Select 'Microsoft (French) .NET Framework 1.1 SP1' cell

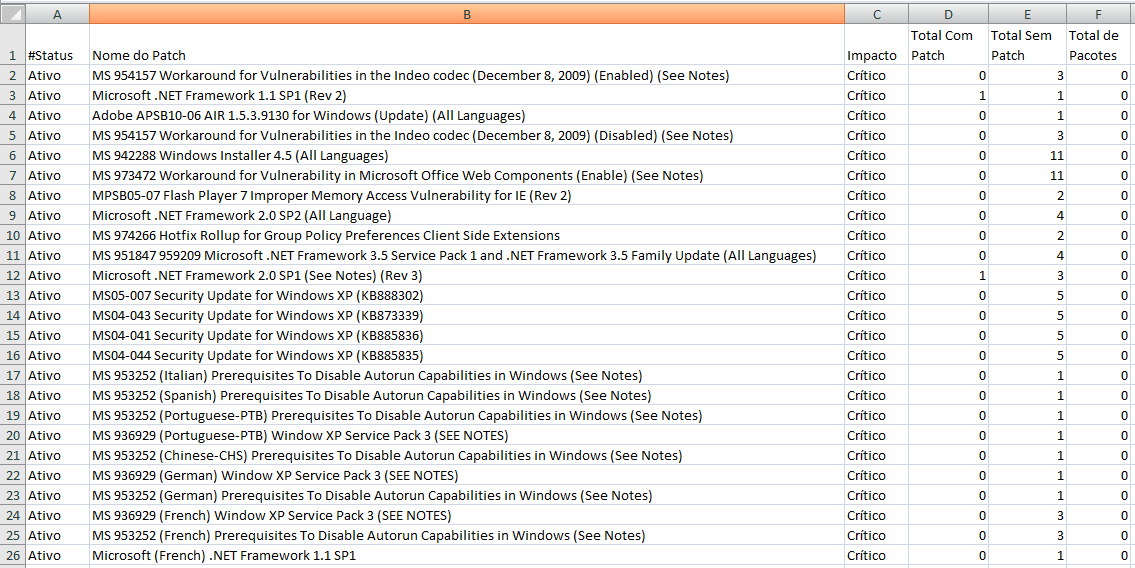click(x=467, y=556)
